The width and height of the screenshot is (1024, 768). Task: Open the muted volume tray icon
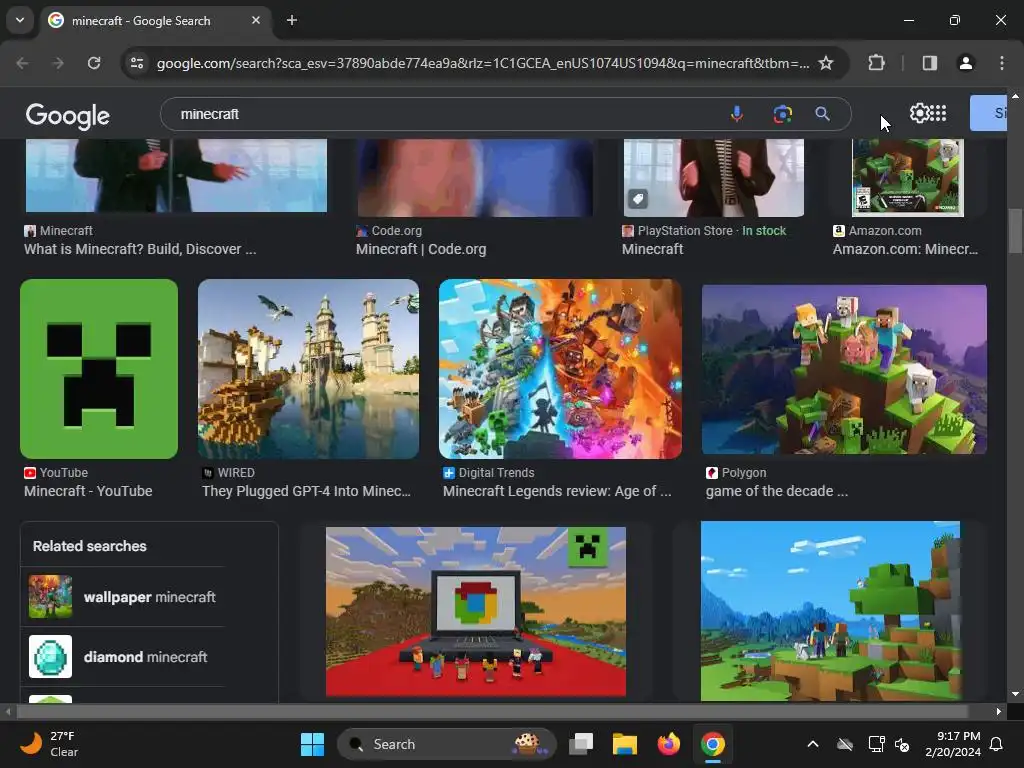tap(903, 744)
